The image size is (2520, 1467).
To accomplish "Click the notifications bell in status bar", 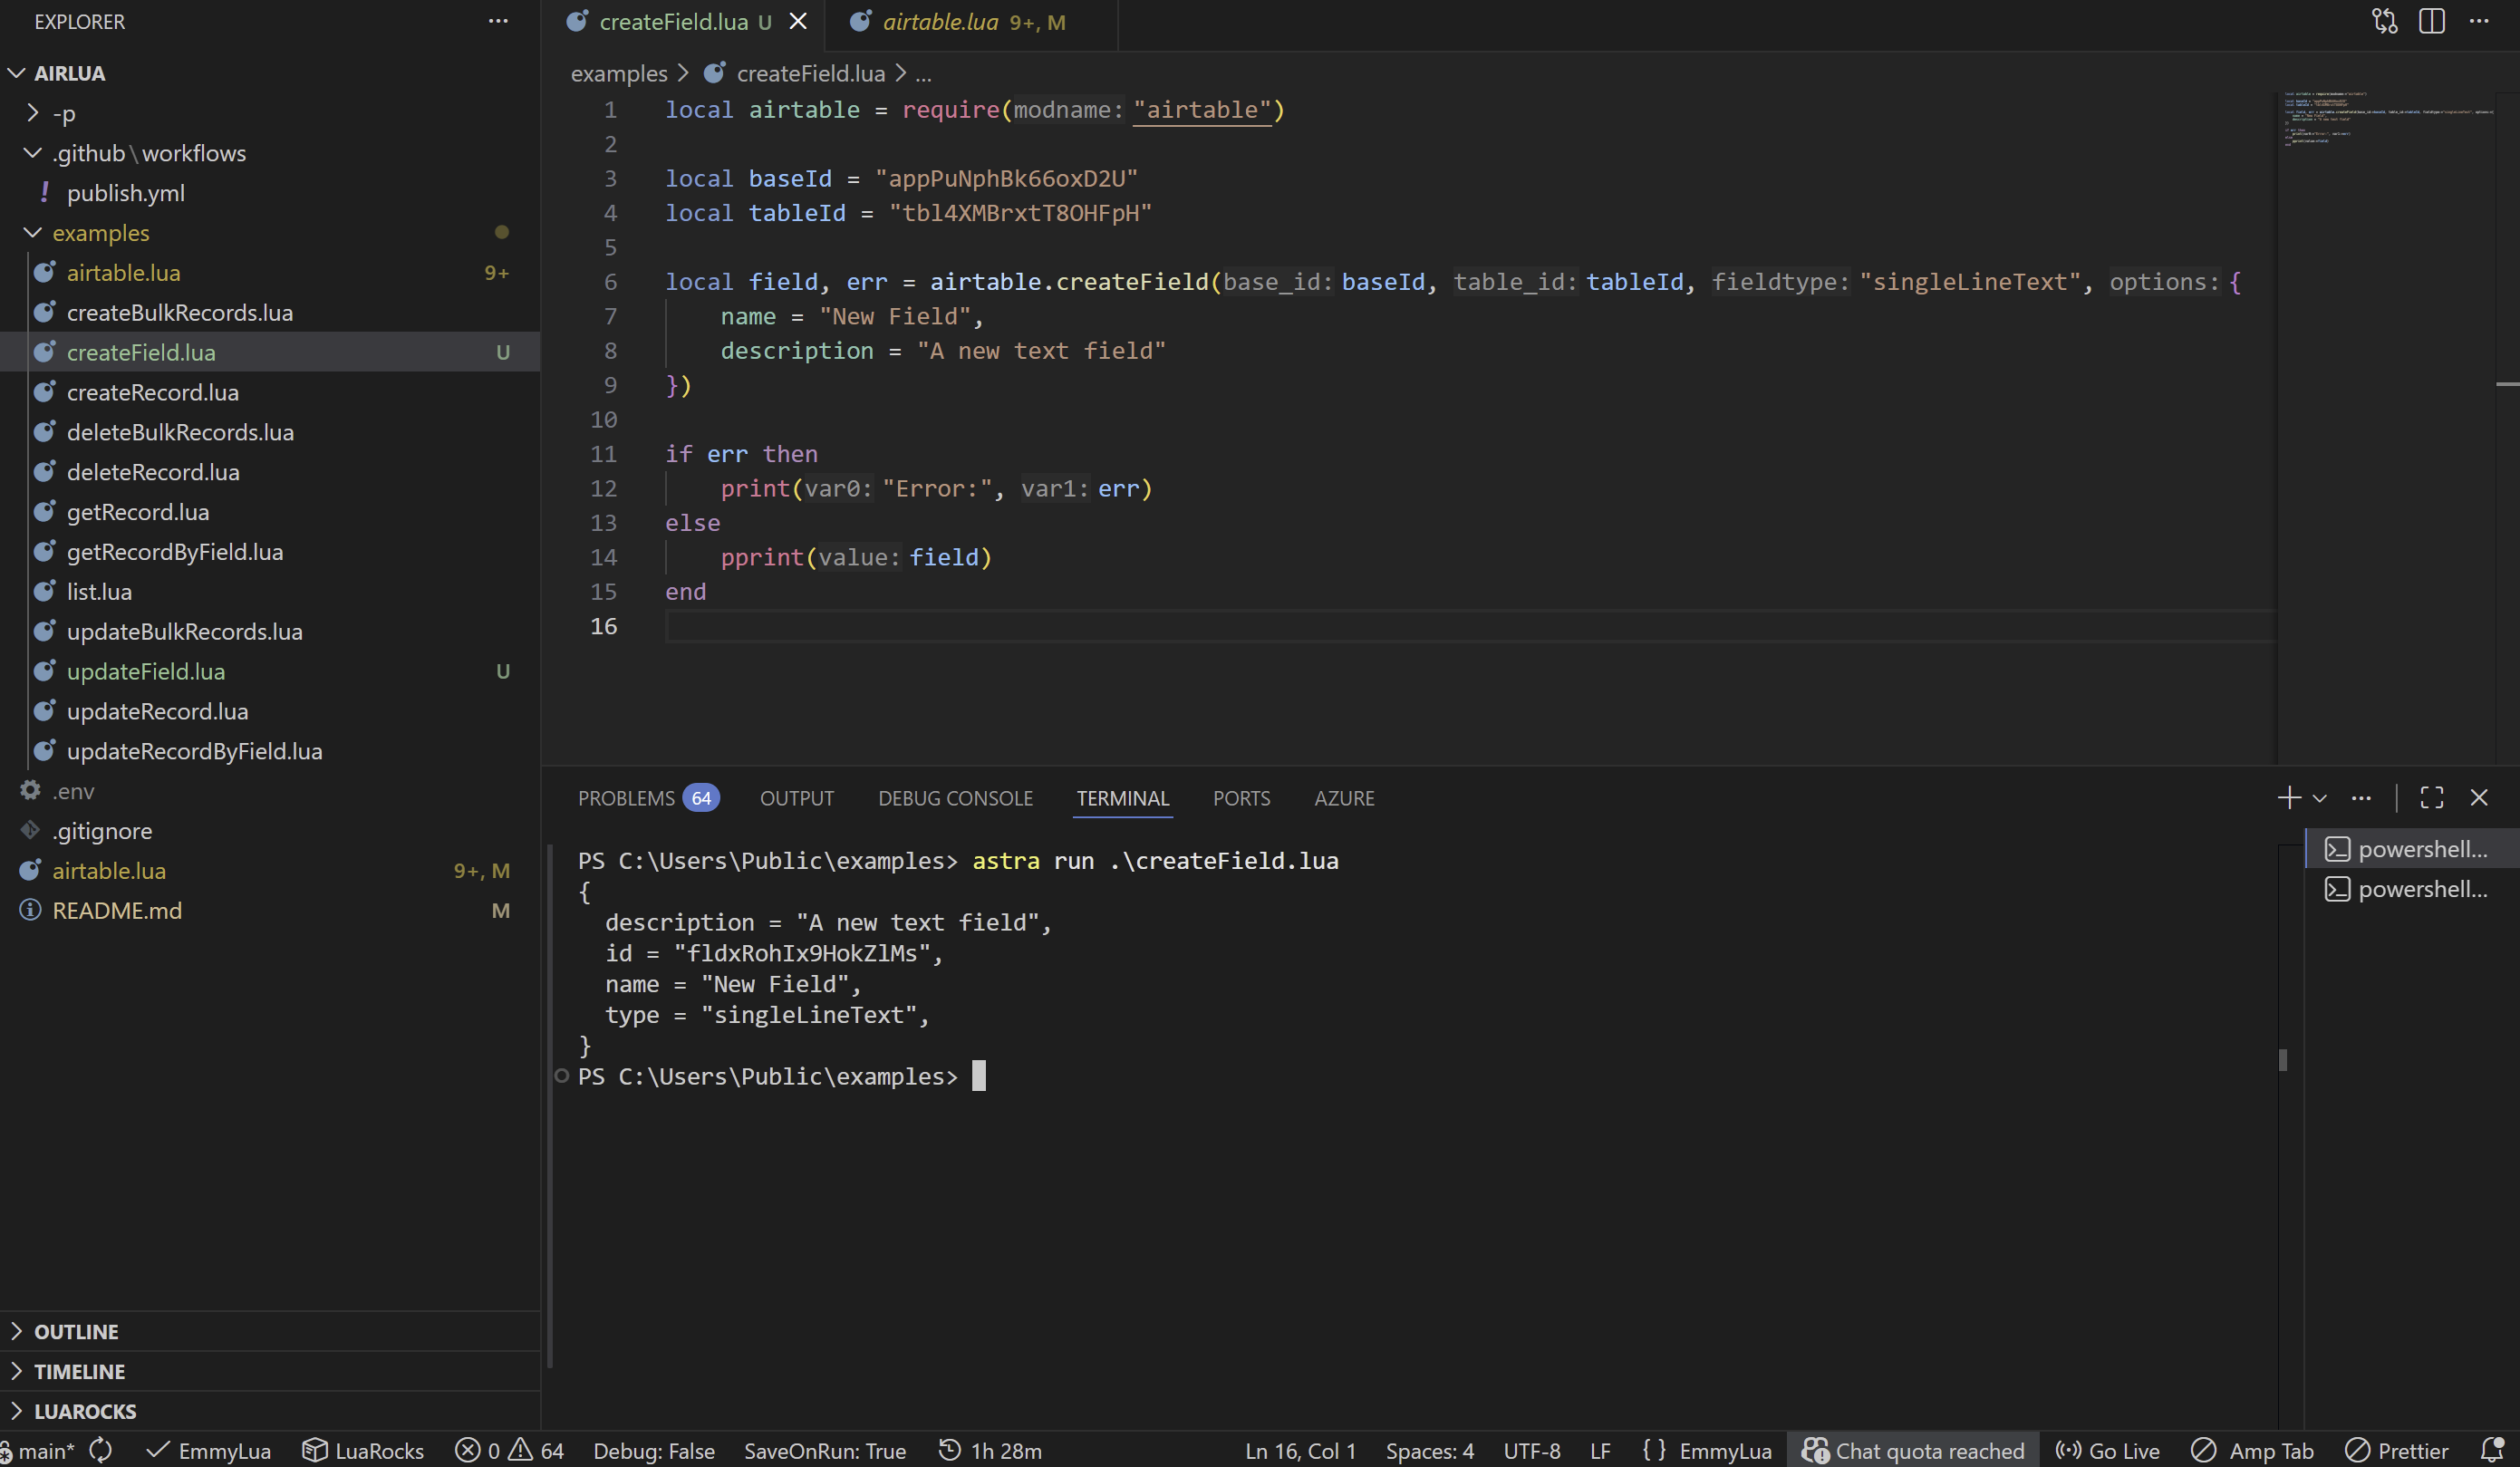I will pyautogui.click(x=2492, y=1450).
